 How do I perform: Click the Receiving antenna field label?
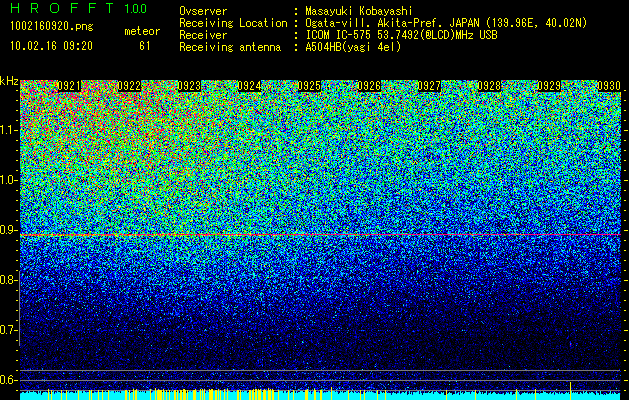coord(230,47)
